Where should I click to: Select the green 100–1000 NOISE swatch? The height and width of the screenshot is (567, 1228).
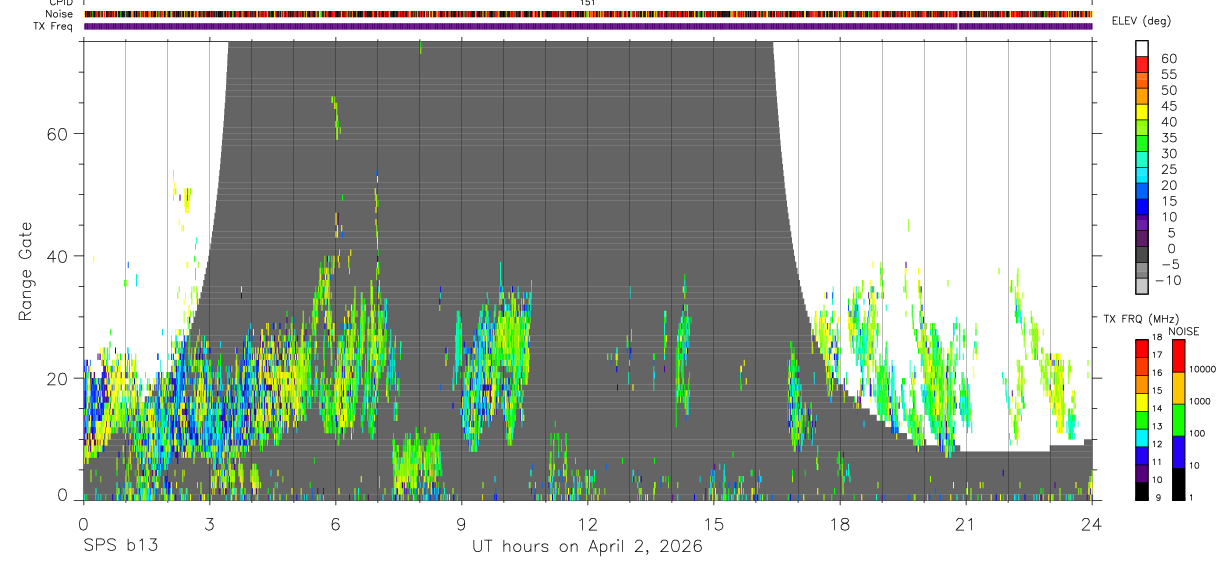pyautogui.click(x=1178, y=419)
